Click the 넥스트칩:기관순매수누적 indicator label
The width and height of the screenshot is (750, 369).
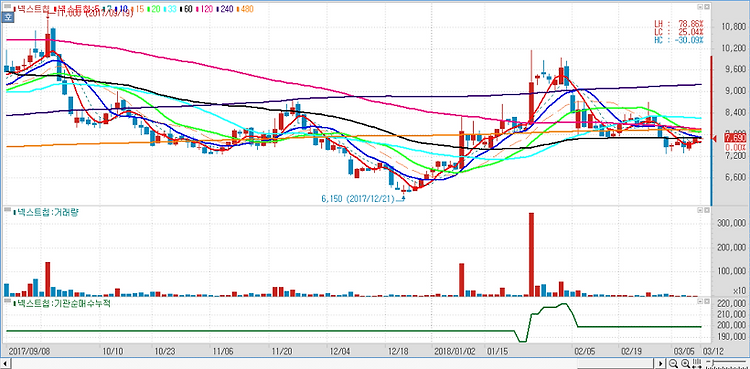[63, 303]
